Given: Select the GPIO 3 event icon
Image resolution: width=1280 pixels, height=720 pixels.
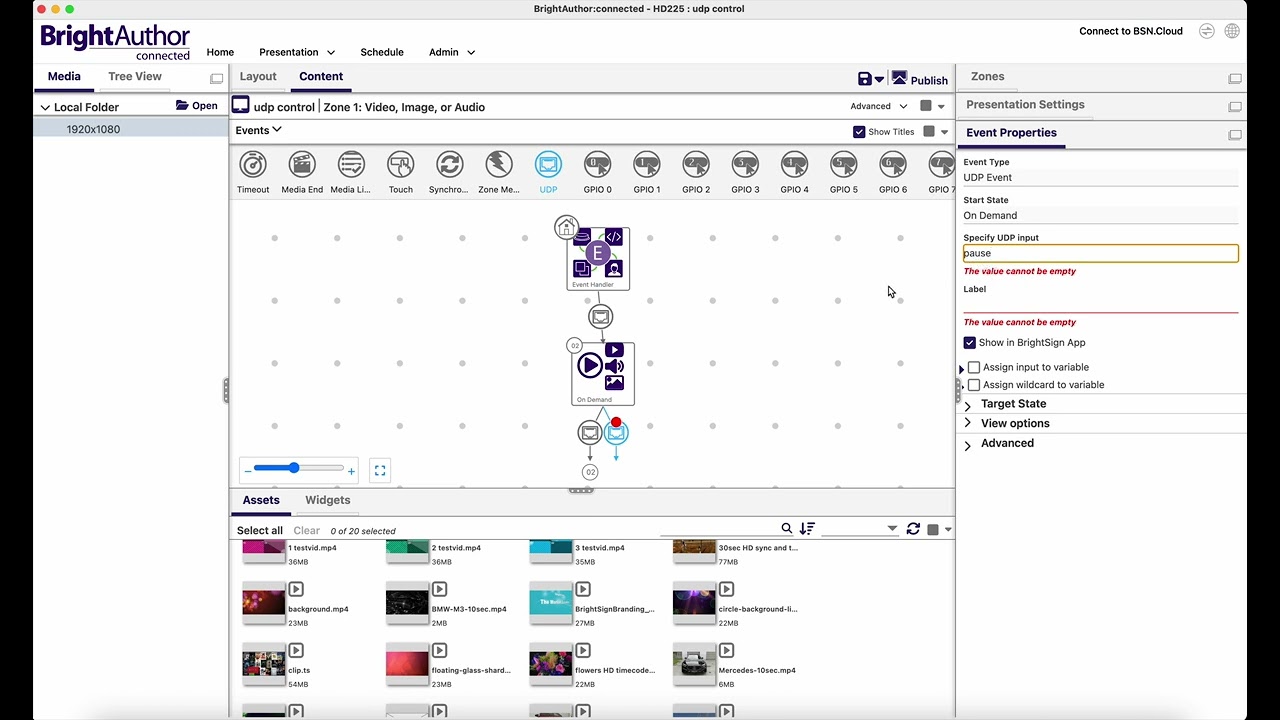Looking at the screenshot, I should (745, 165).
